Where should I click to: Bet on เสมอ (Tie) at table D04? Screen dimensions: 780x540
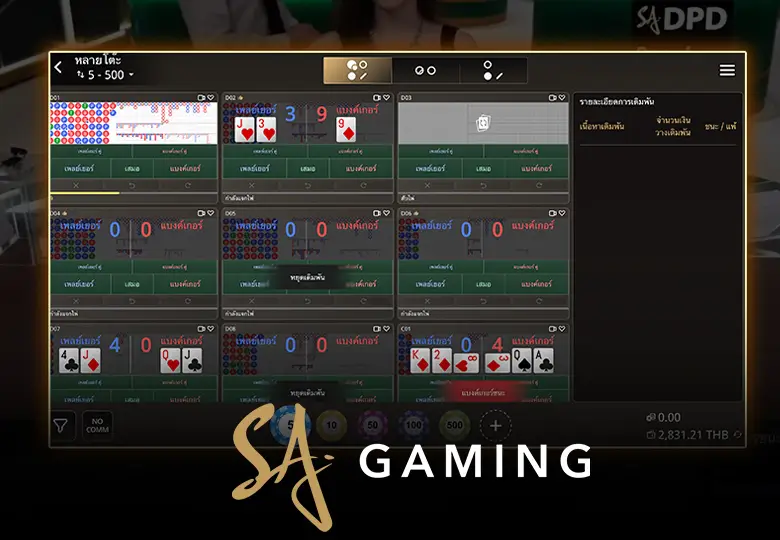132,284
